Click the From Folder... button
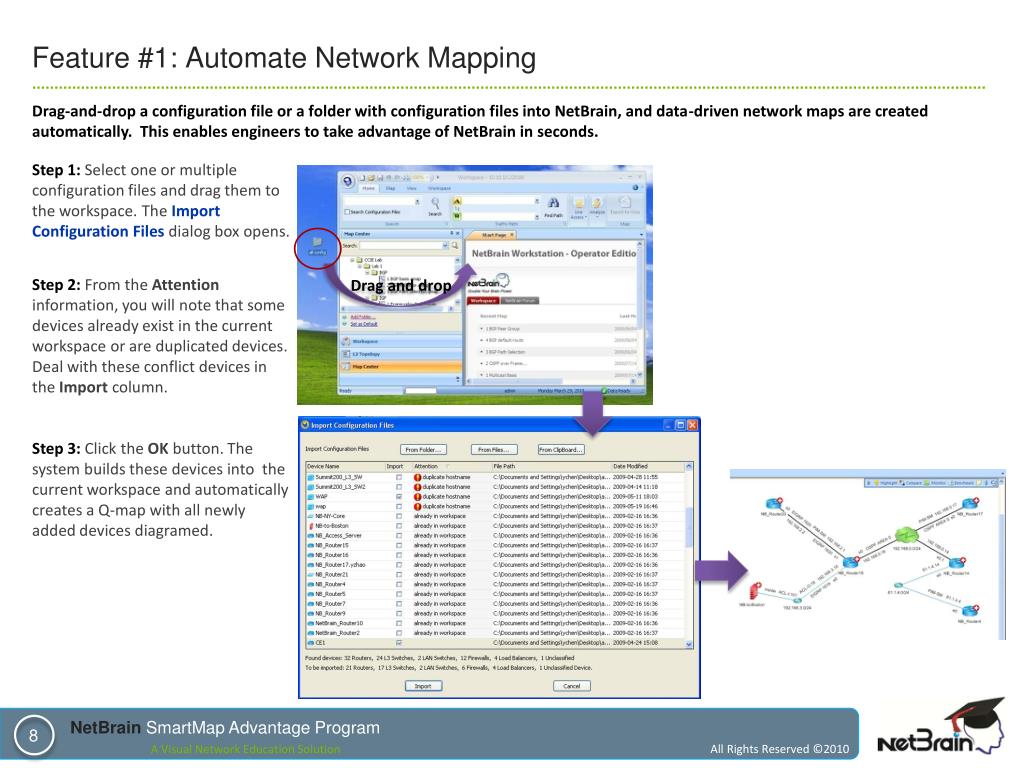The image size is (1024, 768). coord(424,449)
